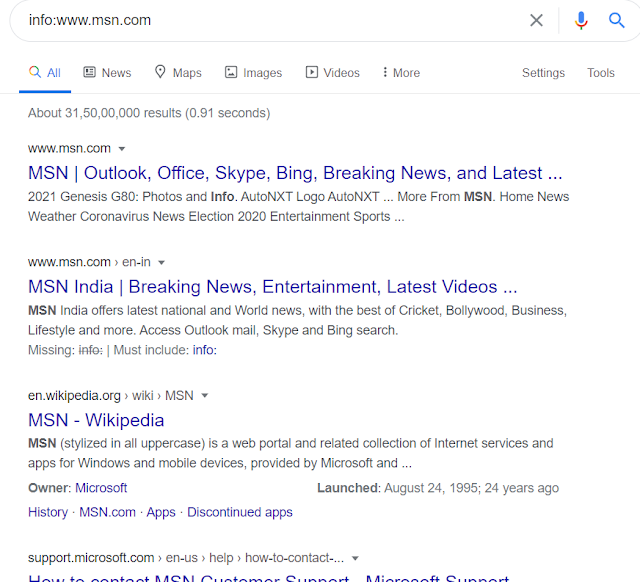This screenshot has height=582, width=640.
Task: Open the Apps sitelink
Action: click(x=161, y=512)
